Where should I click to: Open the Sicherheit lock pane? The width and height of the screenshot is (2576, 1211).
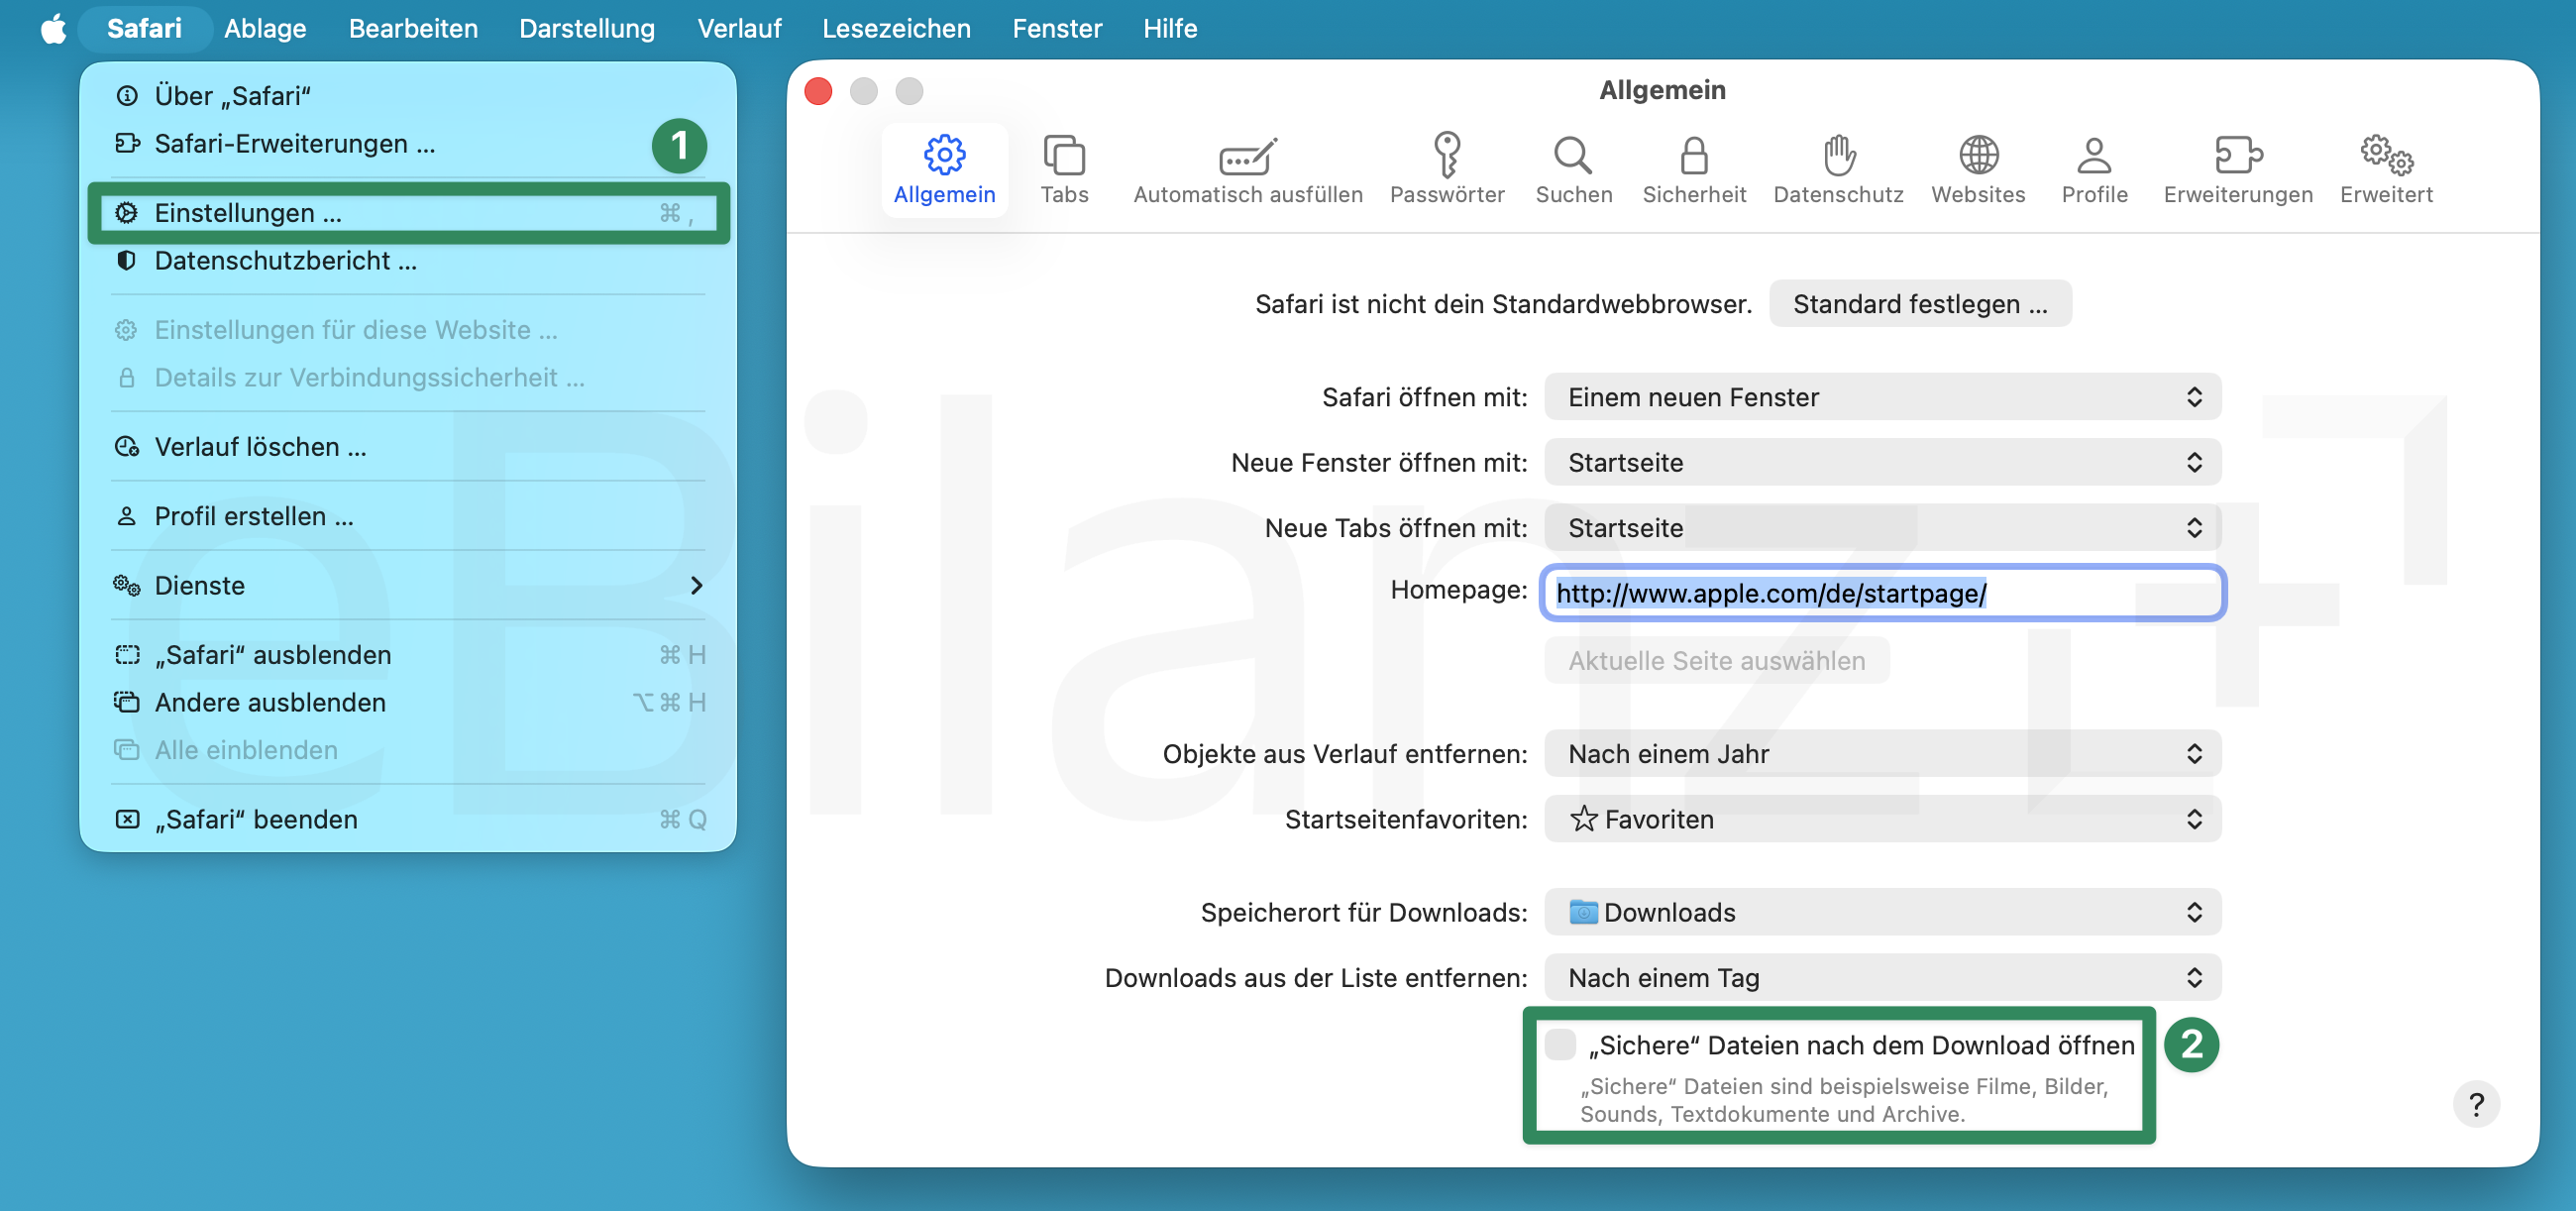pyautogui.click(x=1693, y=170)
